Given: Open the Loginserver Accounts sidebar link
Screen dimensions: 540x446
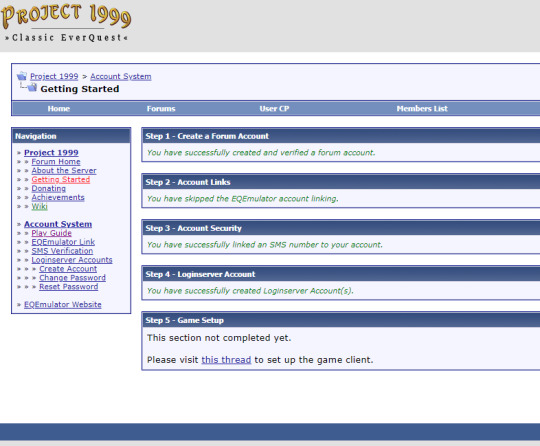Looking at the screenshot, I should (72, 260).
